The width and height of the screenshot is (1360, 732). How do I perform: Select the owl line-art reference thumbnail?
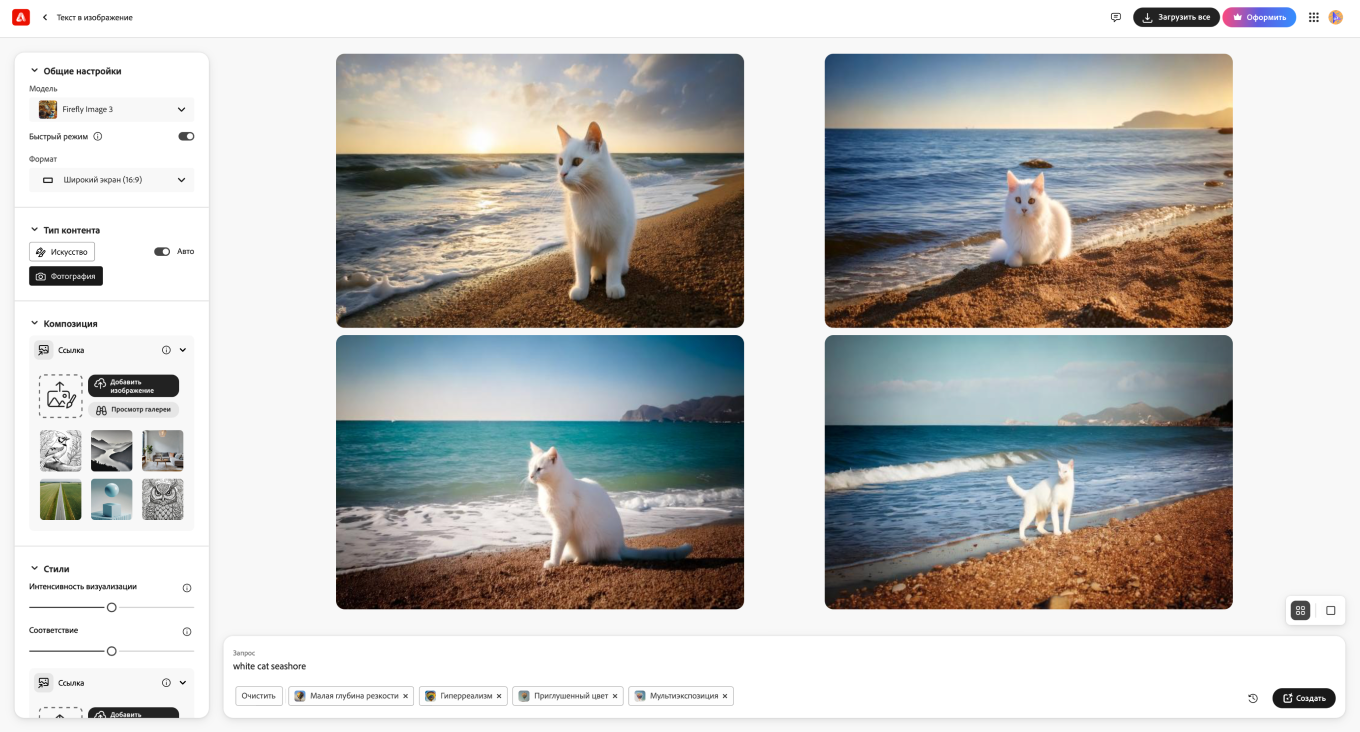pos(163,499)
